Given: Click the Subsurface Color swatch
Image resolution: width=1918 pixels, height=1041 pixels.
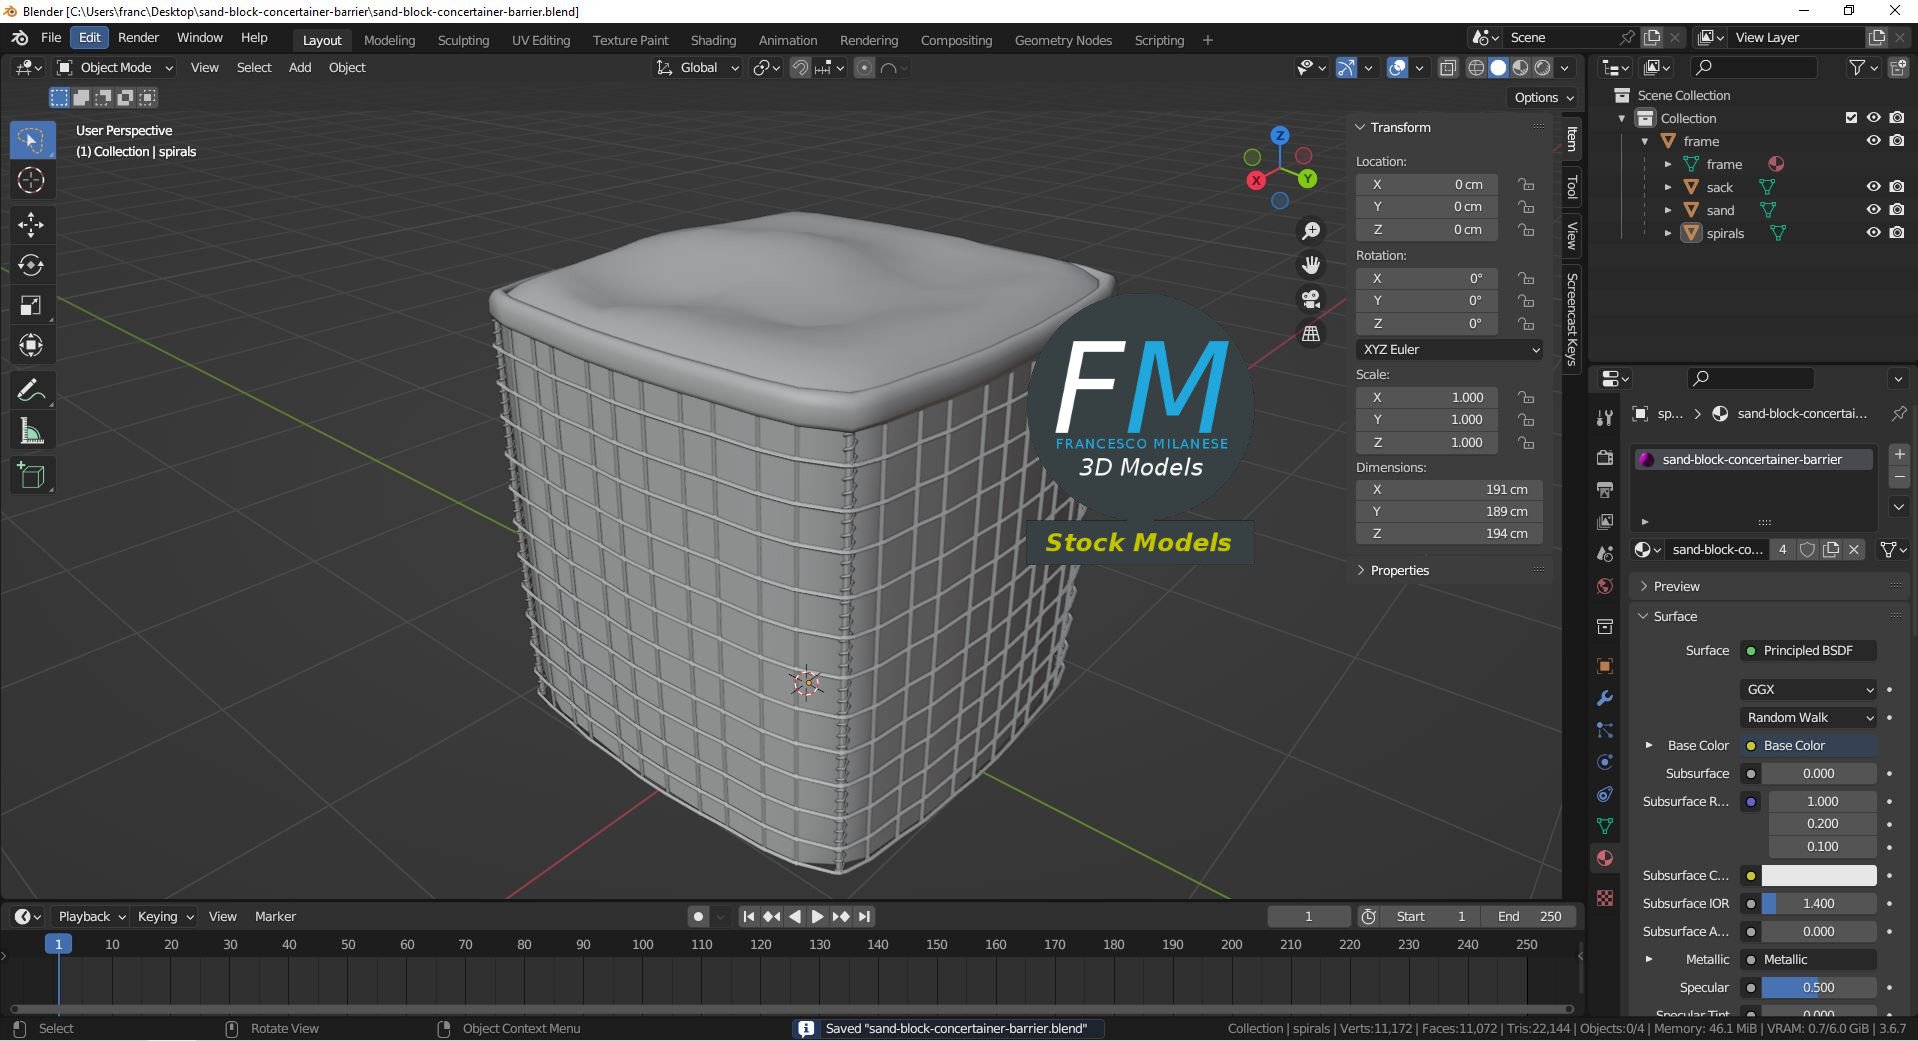Looking at the screenshot, I should (x=1818, y=875).
